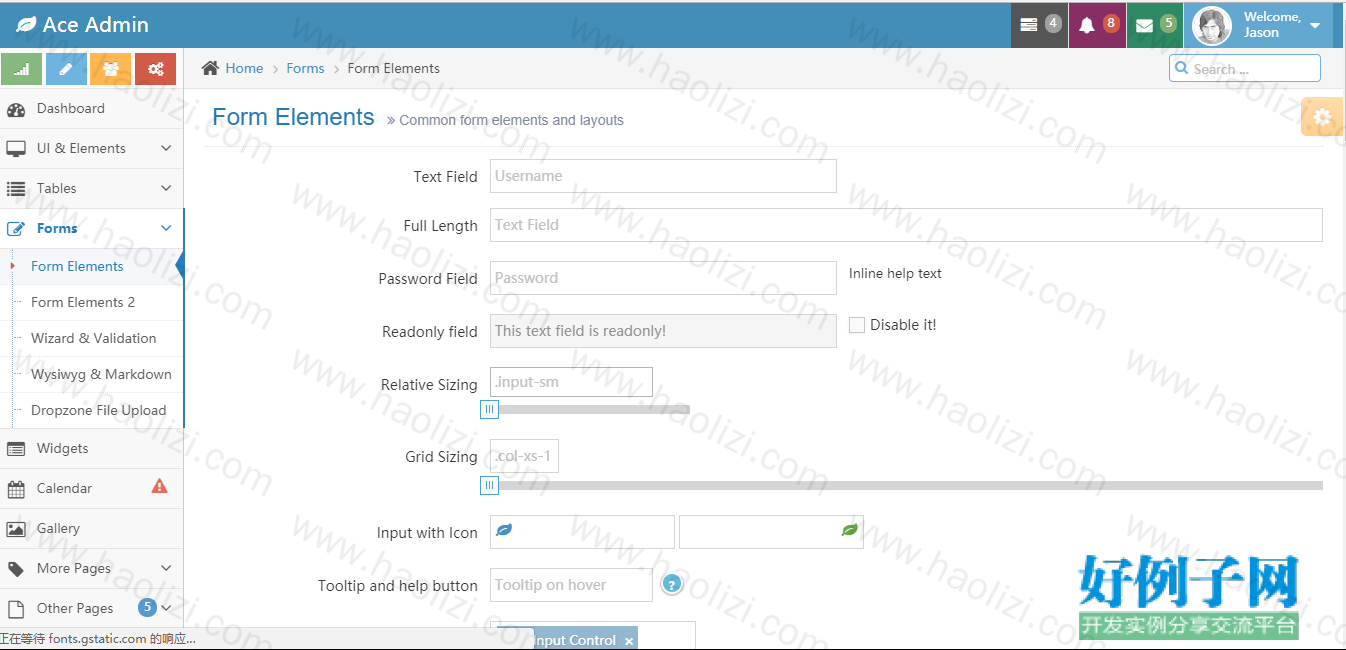Open Wizard & Validation submenu item
Image resolution: width=1346 pixels, height=650 pixels.
click(93, 338)
